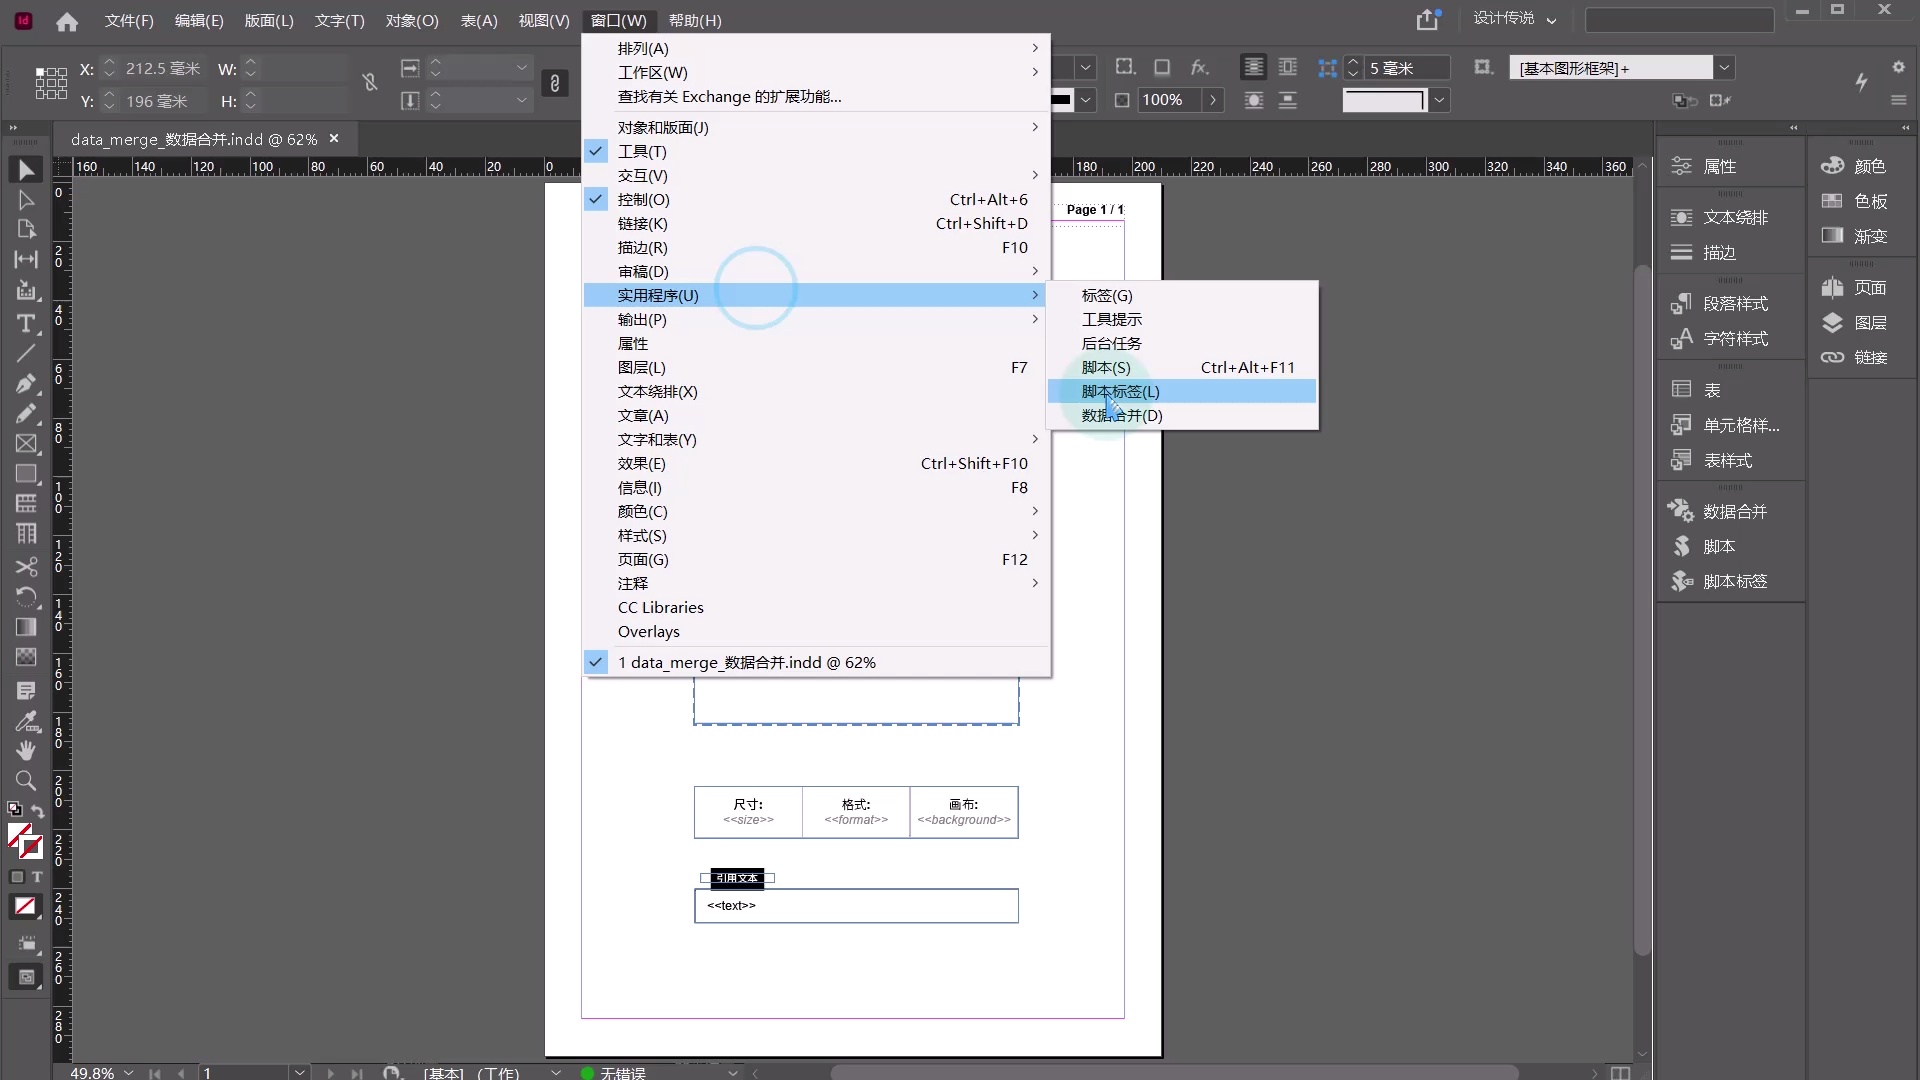1920x1080 pixels.
Task: Select the Scissors tool
Action: click(x=26, y=567)
